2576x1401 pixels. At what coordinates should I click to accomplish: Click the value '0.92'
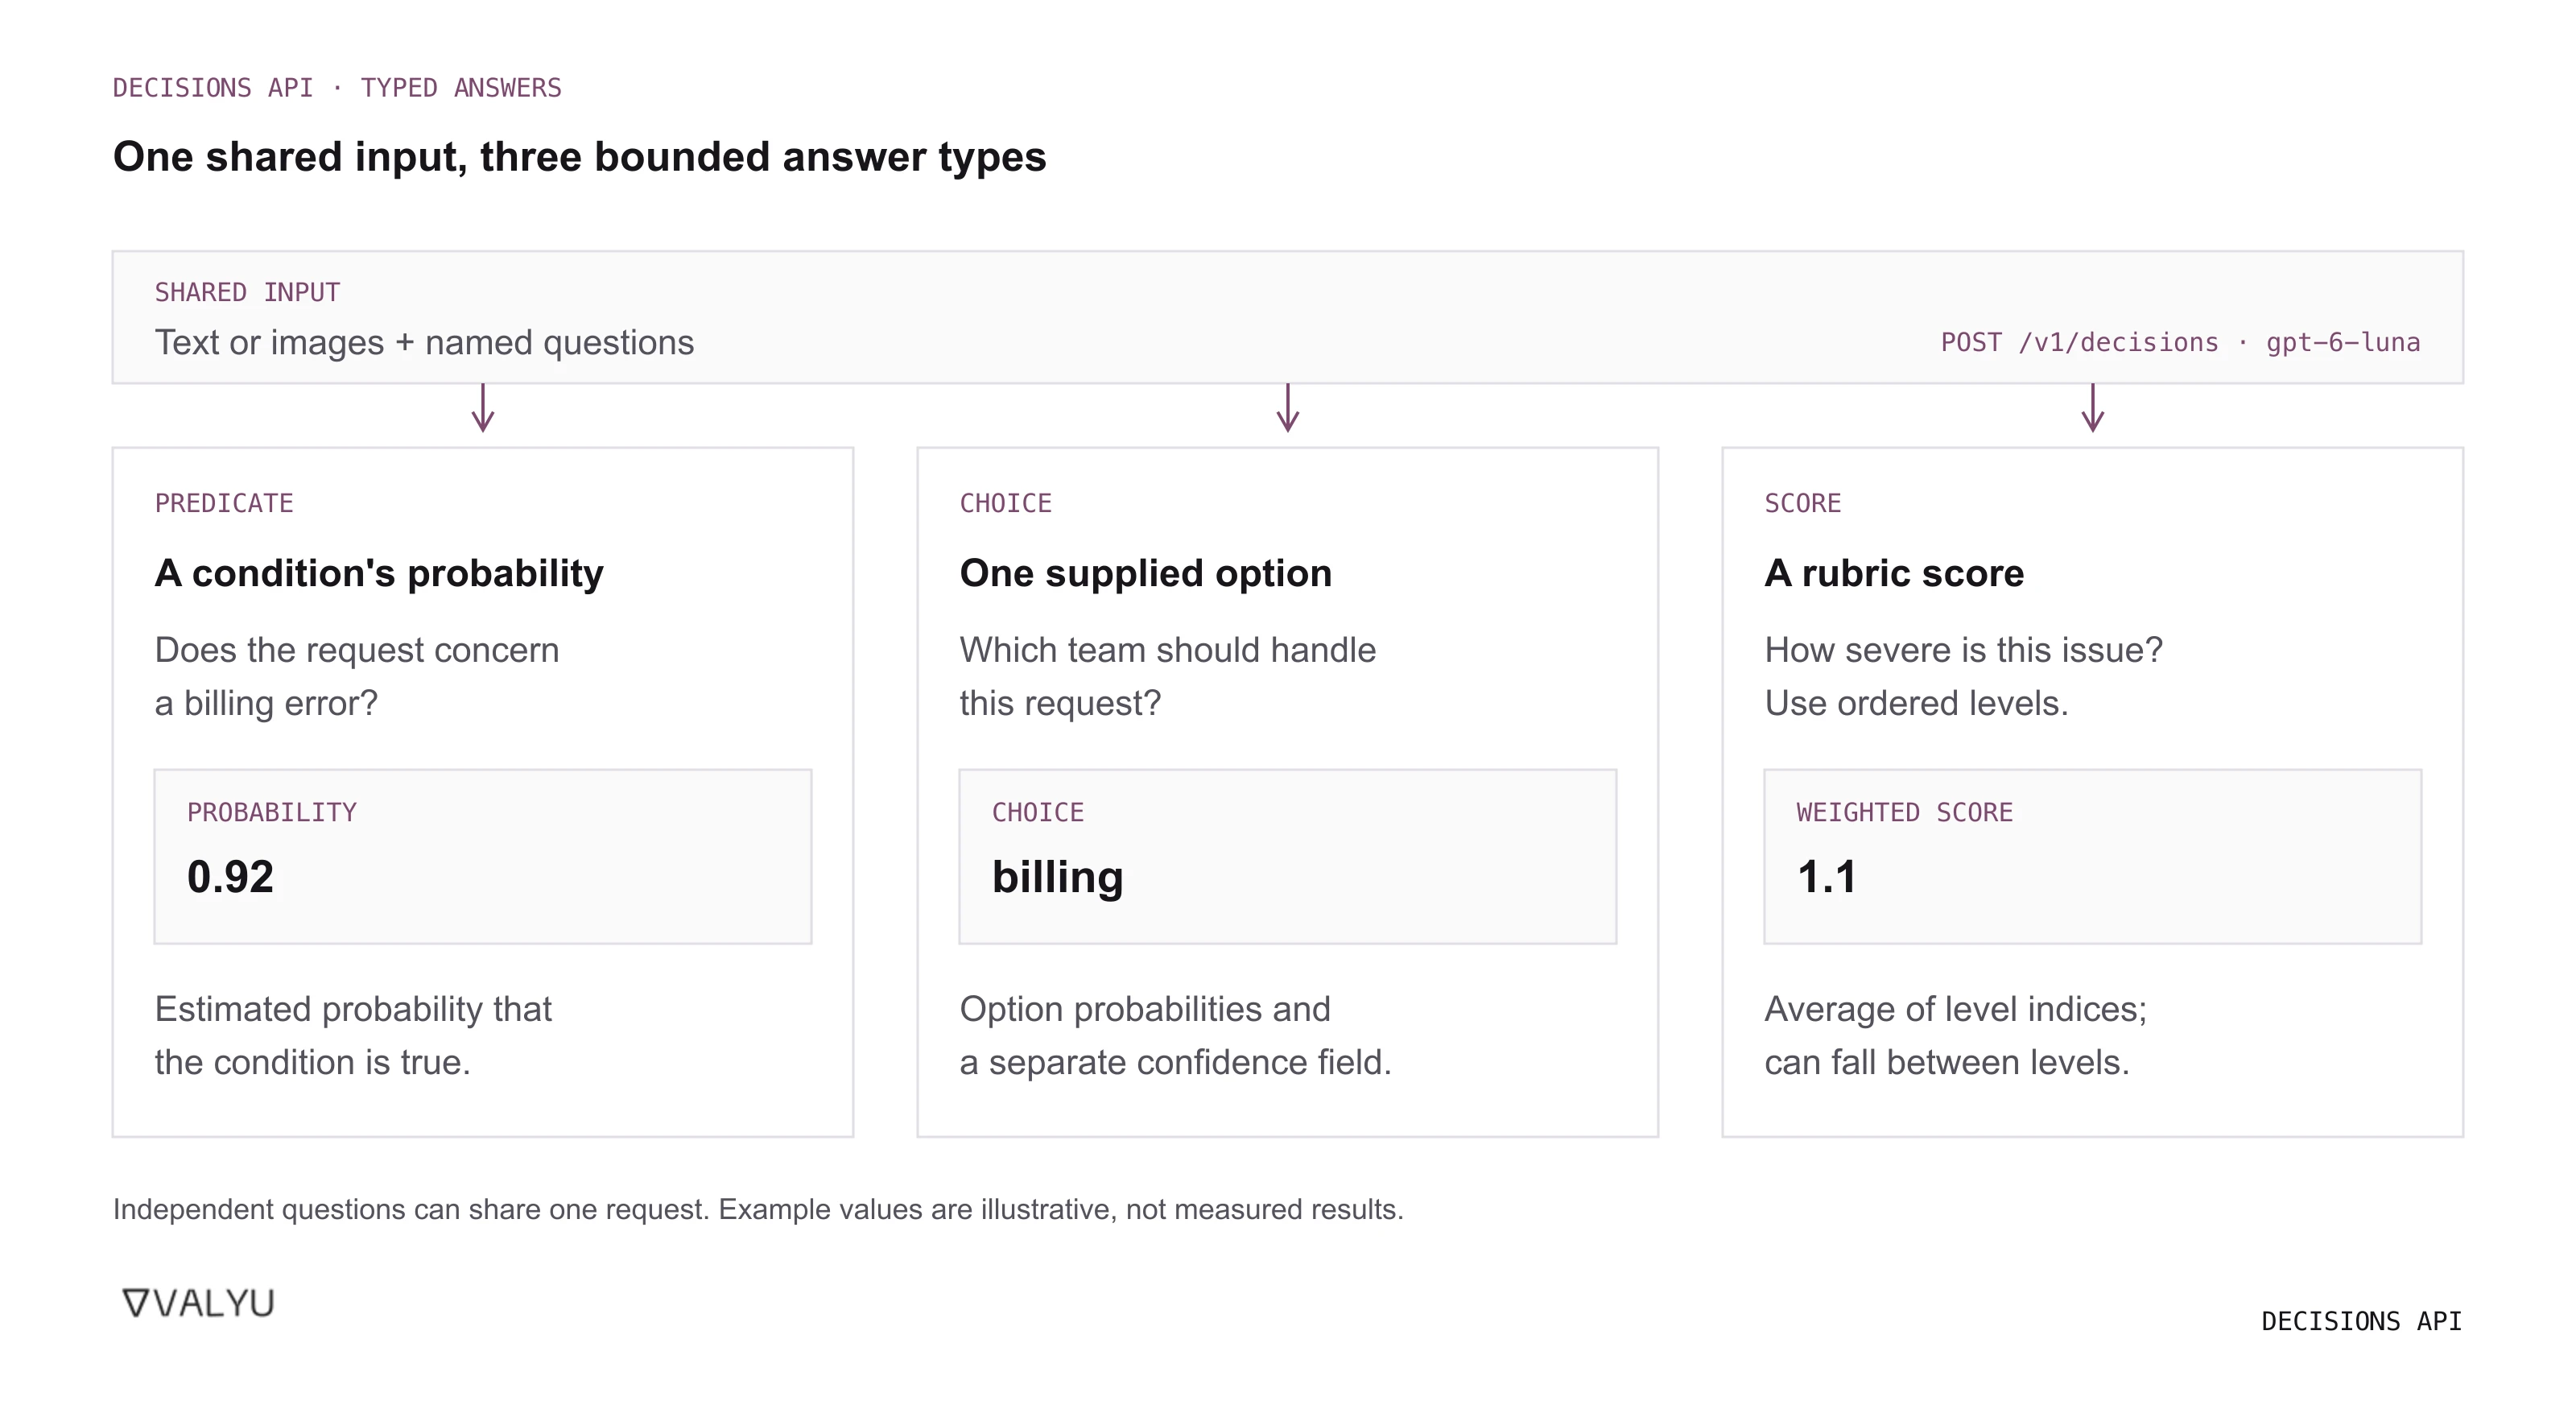click(230, 877)
